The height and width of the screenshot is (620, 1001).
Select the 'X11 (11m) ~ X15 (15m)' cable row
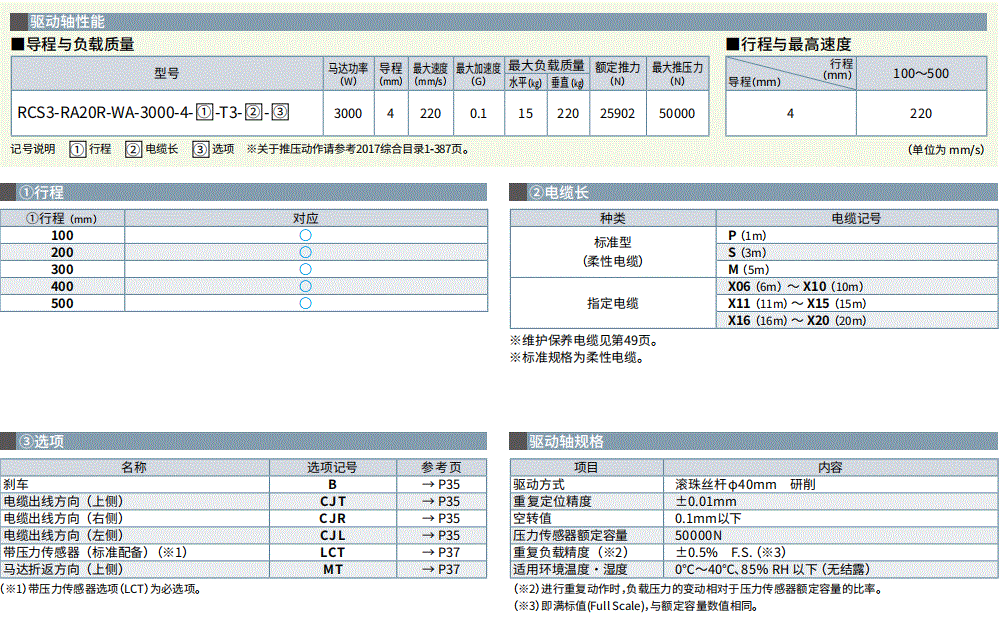point(797,303)
